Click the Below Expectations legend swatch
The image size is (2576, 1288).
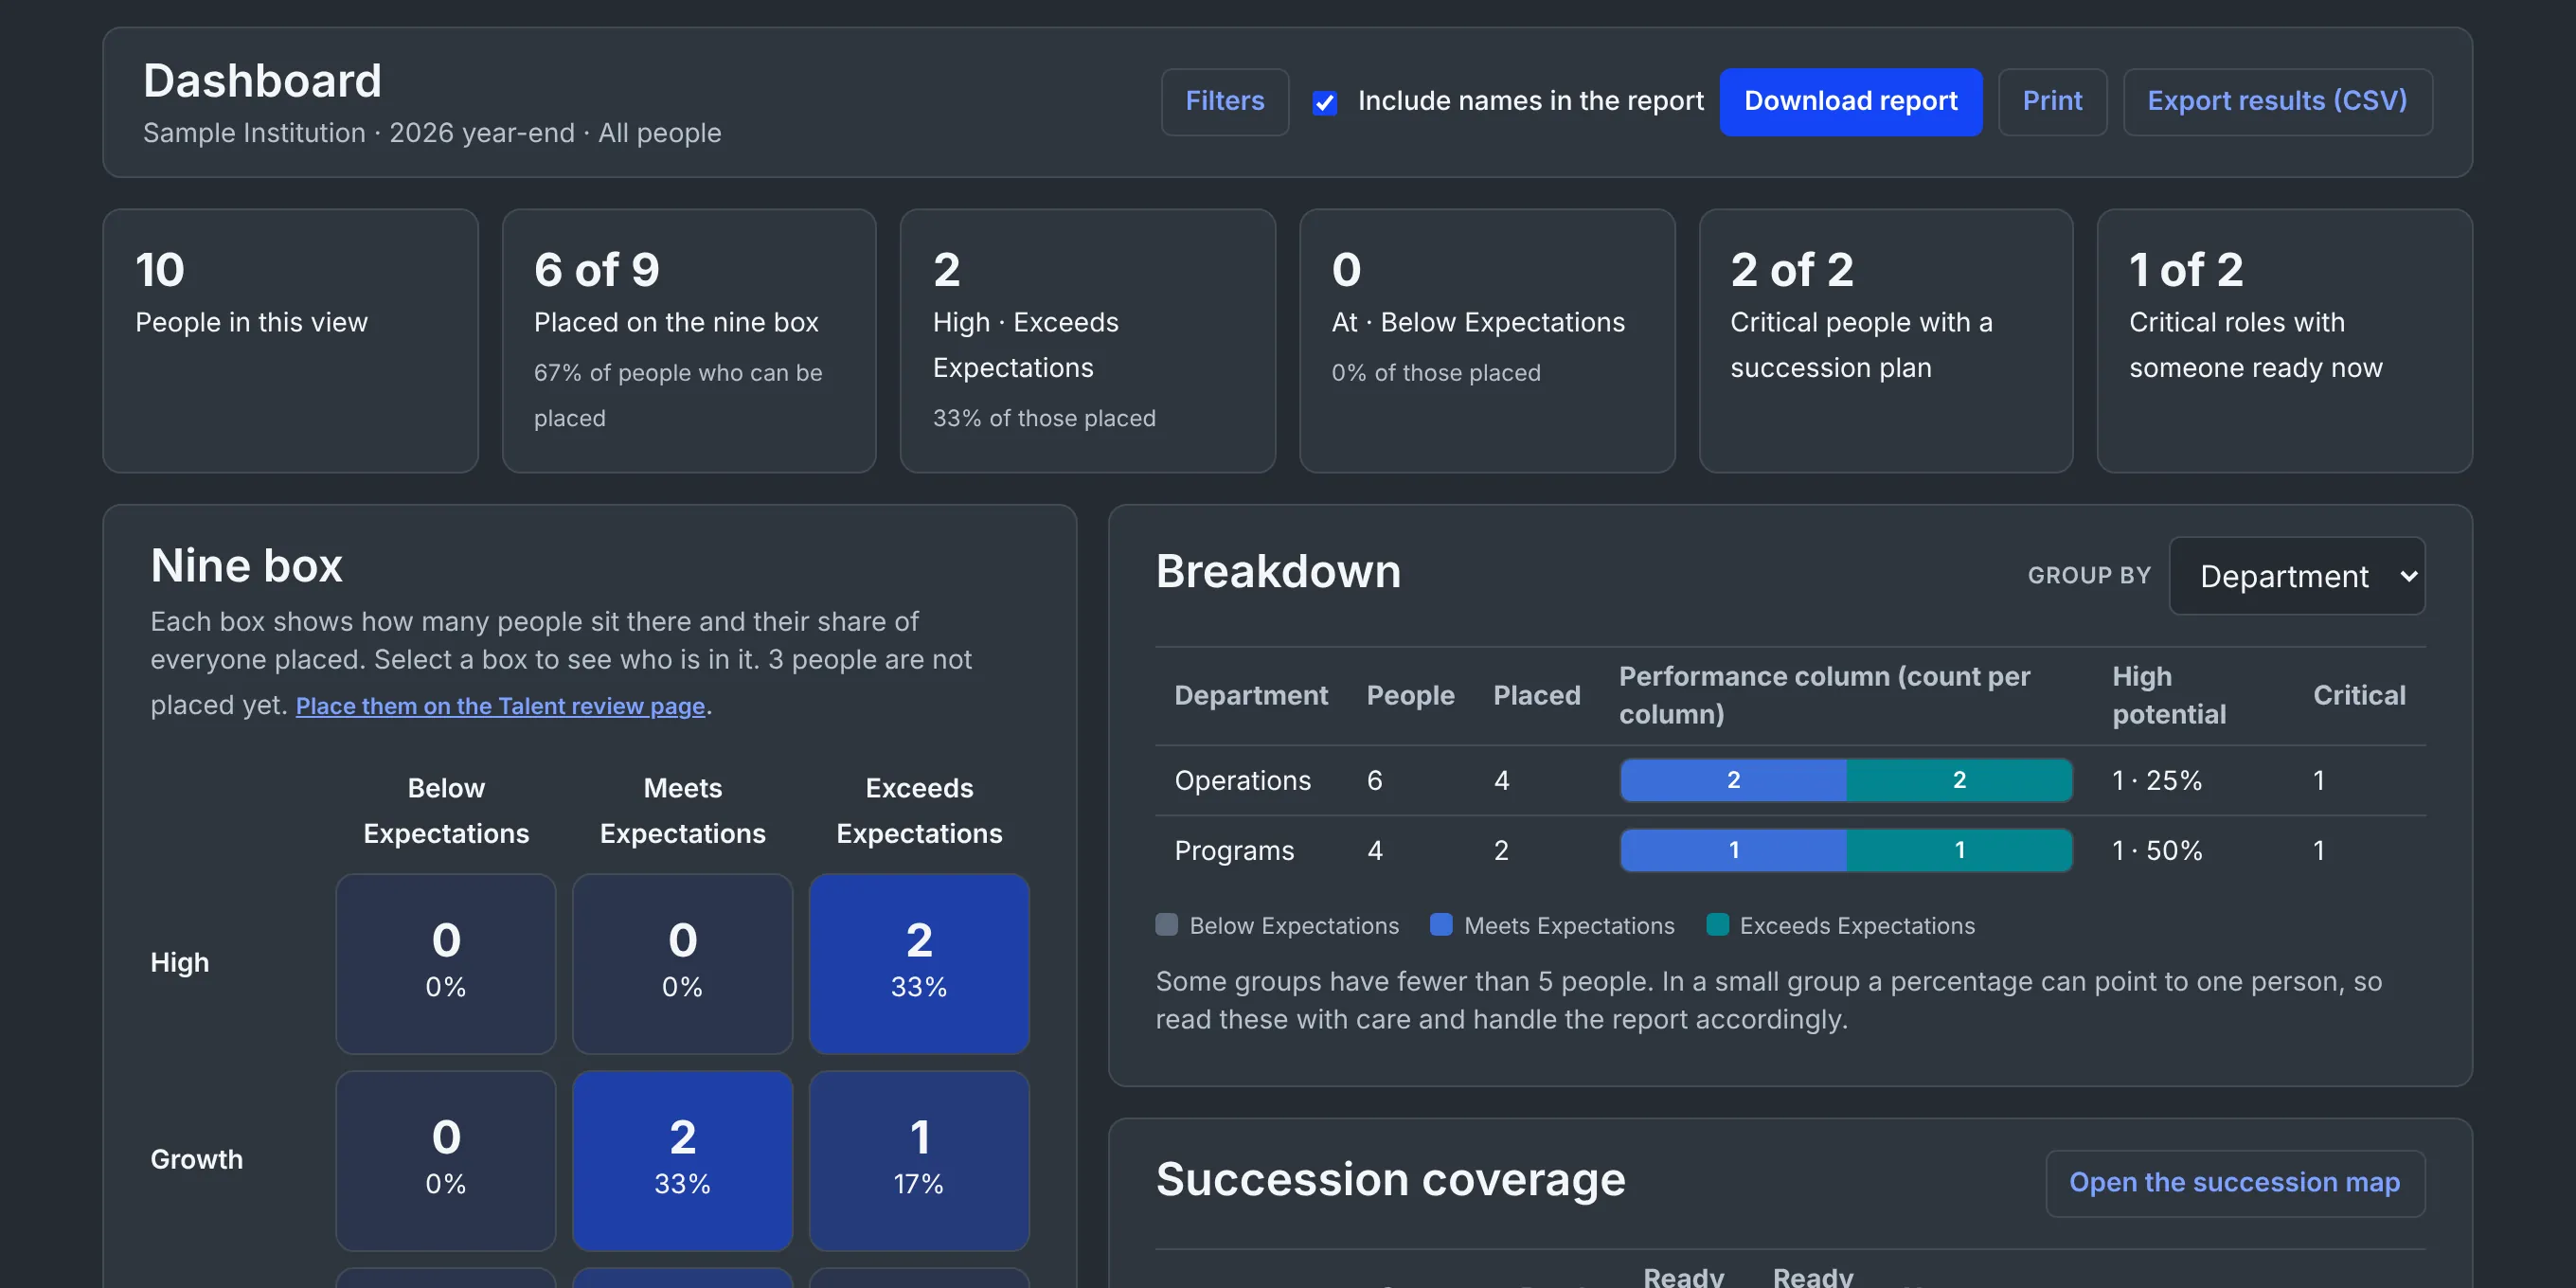(x=1166, y=925)
